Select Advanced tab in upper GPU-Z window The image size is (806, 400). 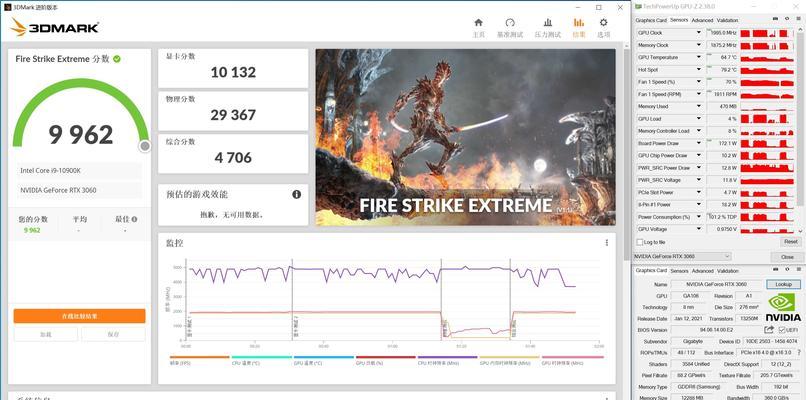click(702, 20)
